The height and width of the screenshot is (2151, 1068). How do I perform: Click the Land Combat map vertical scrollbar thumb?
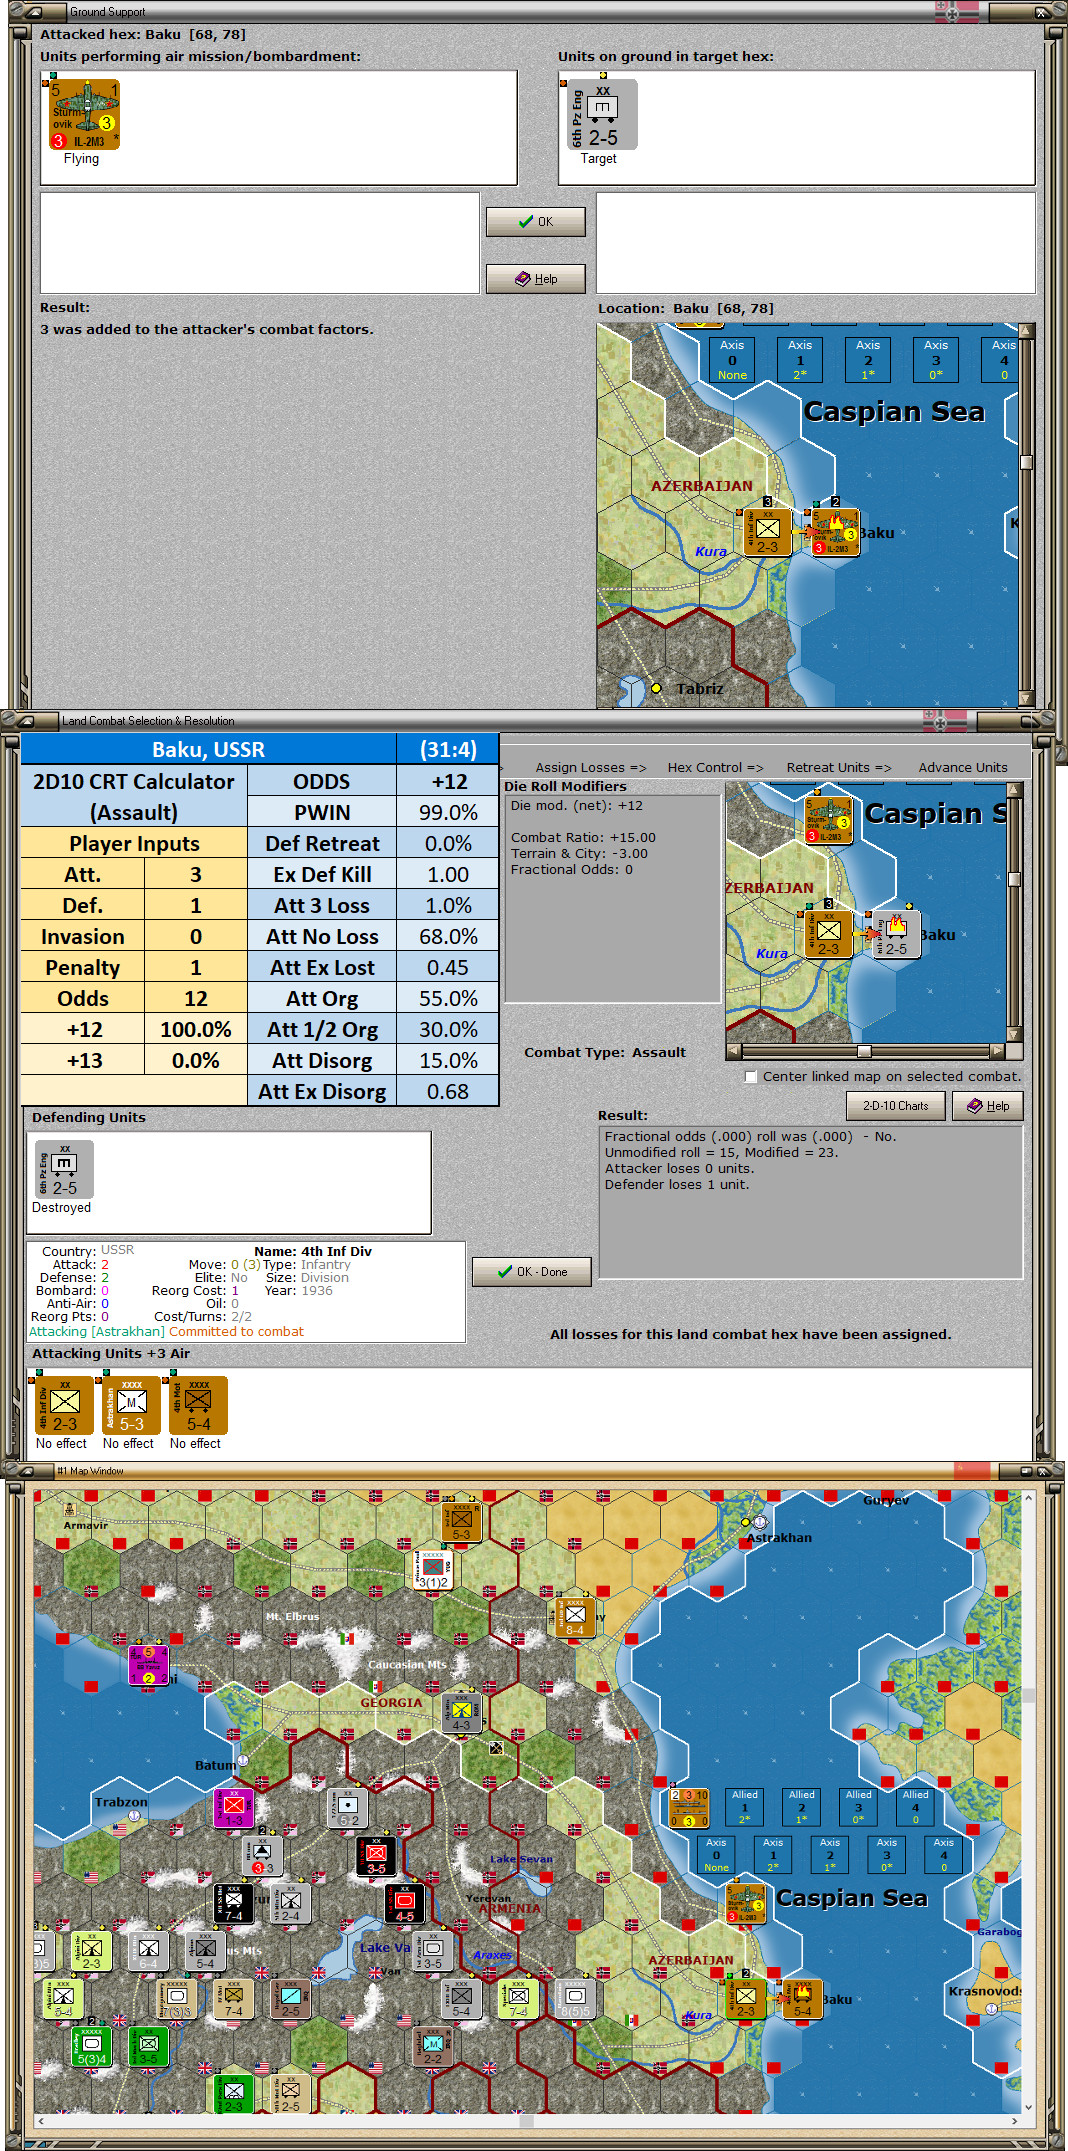(1014, 879)
